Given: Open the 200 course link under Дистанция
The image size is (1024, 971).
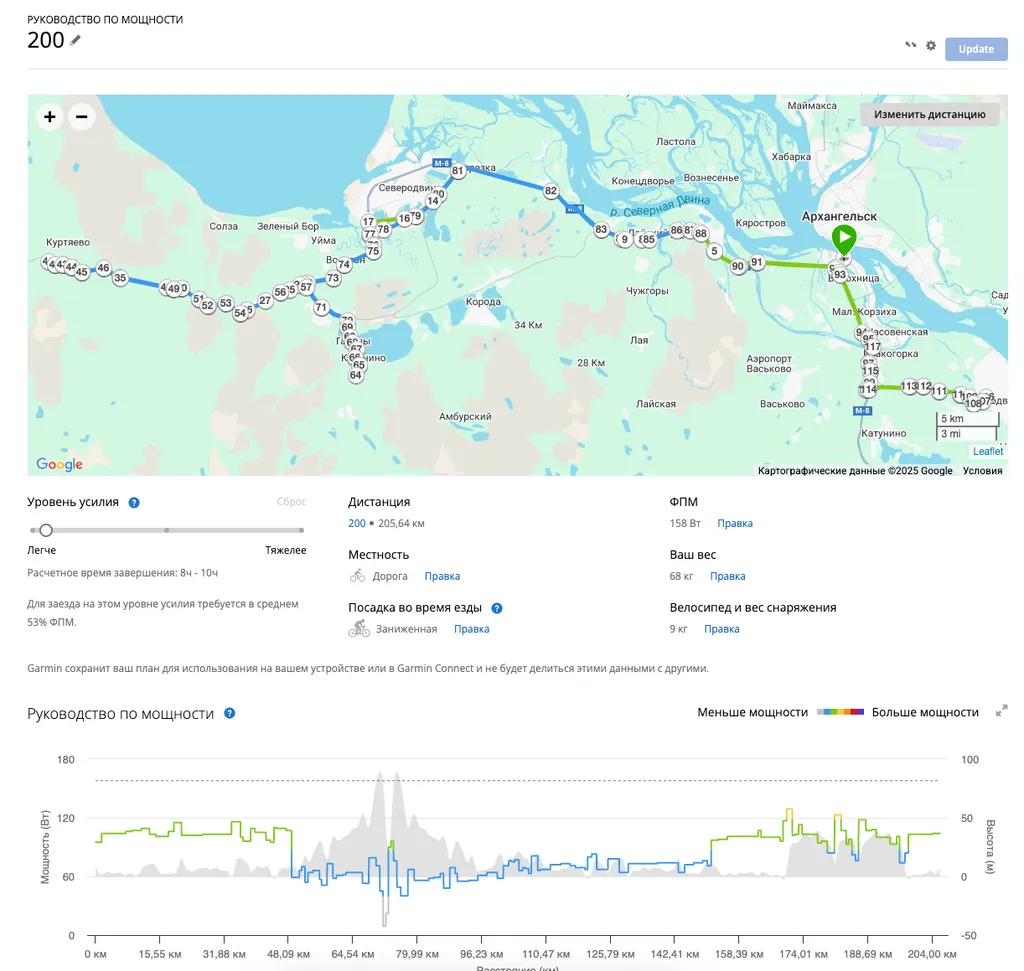Looking at the screenshot, I should click(x=356, y=523).
